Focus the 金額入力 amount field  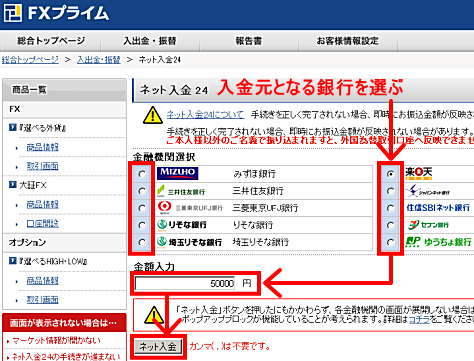pos(185,283)
